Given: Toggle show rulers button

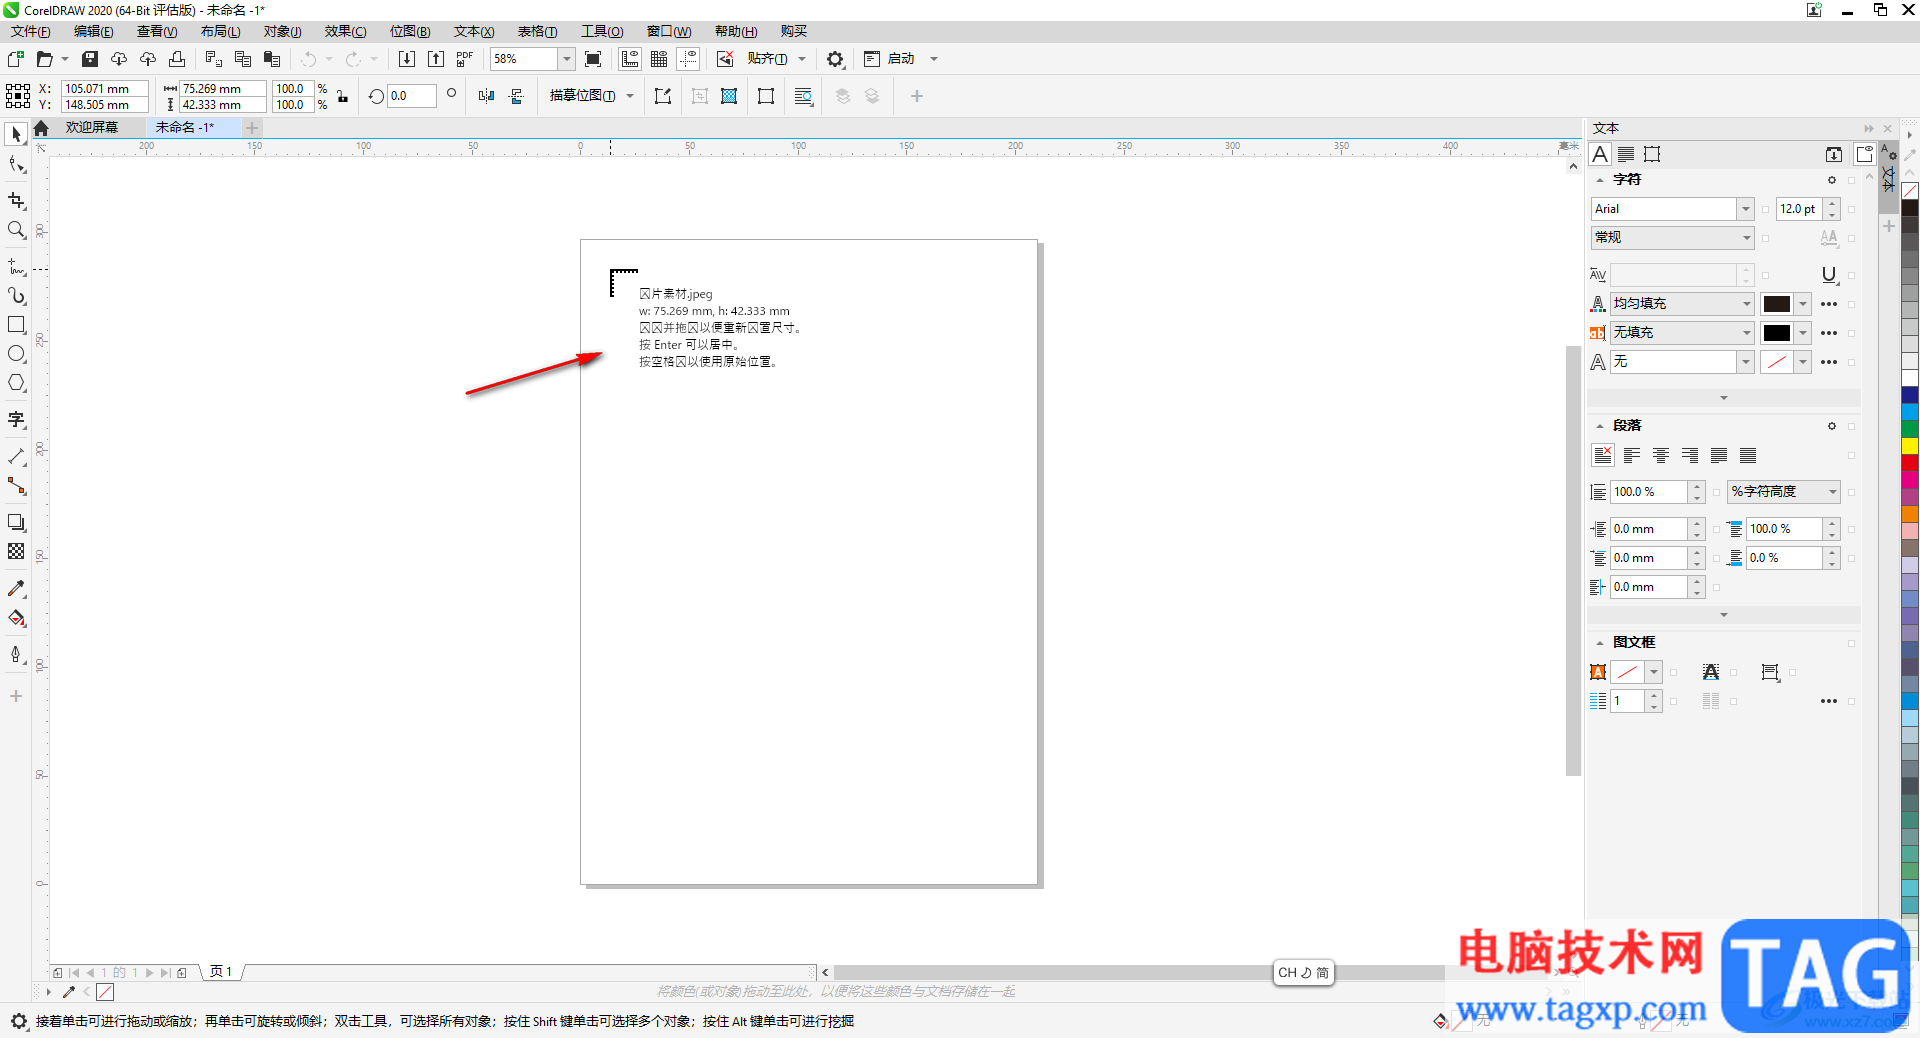Looking at the screenshot, I should click(630, 59).
